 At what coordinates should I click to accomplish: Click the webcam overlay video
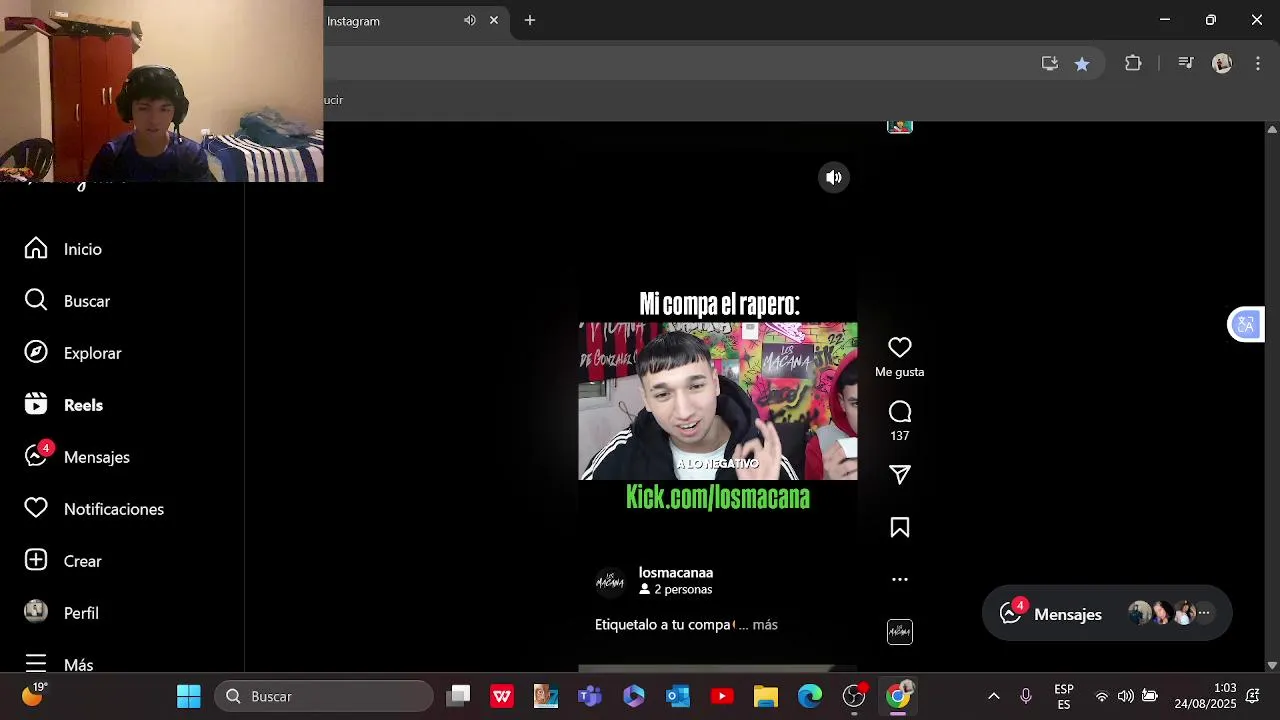161,91
